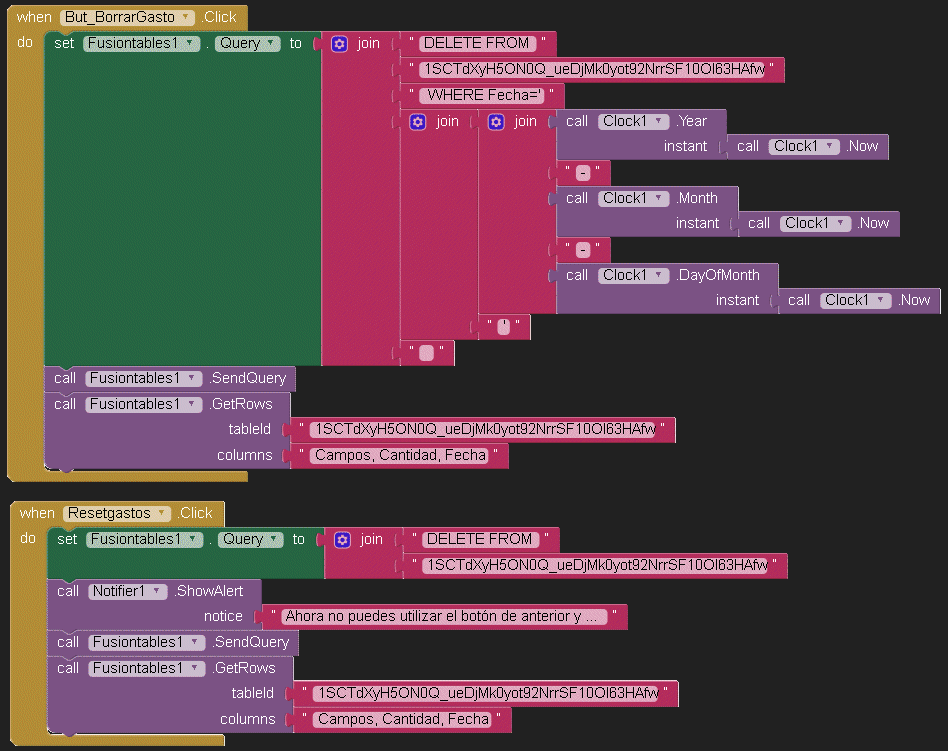Open the Notifier1 component dropdown
This screenshot has height=751, width=948.
click(157, 591)
